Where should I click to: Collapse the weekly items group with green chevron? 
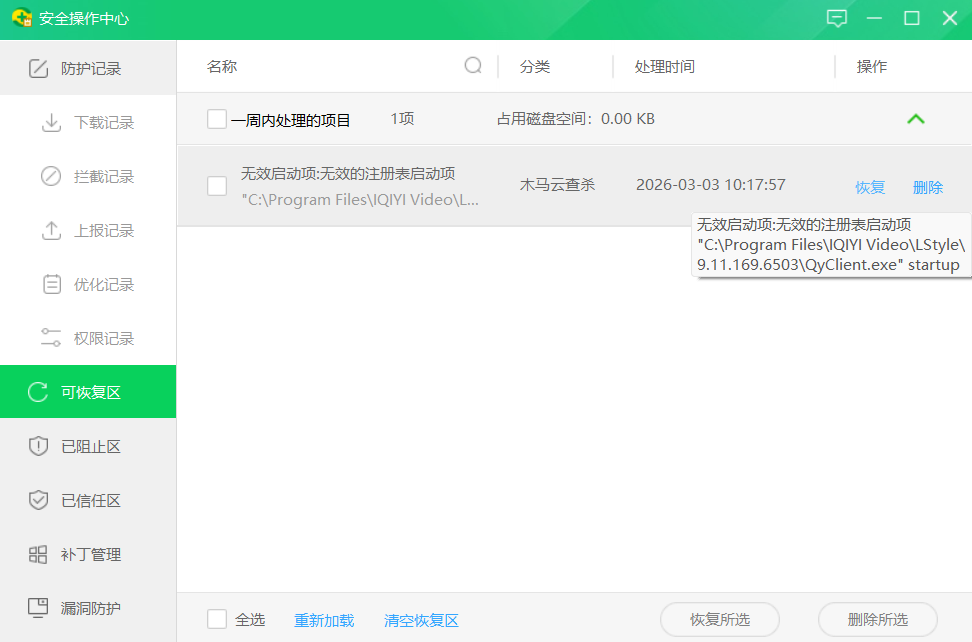click(x=915, y=120)
